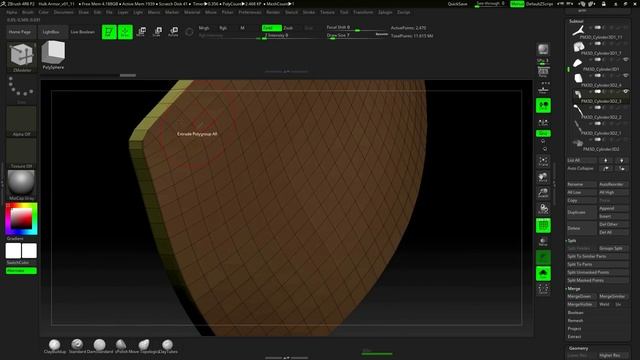Viewport: 640px width, 360px height.
Task: Click the Gizmo 3D circle icon
Action: coord(189,32)
